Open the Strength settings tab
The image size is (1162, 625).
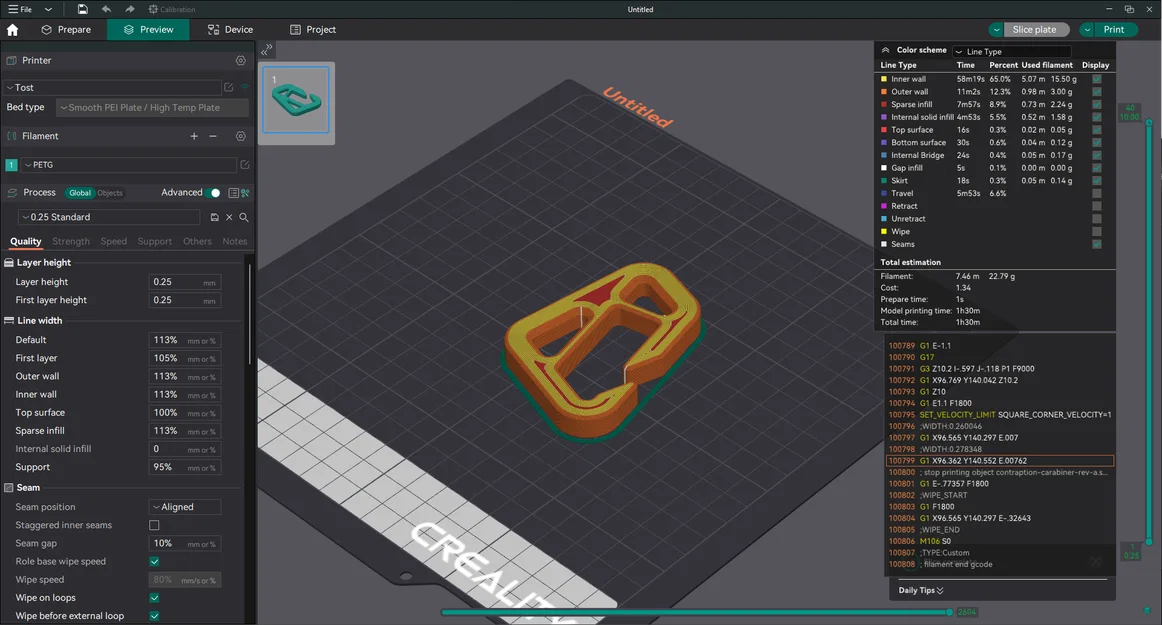pyautogui.click(x=71, y=242)
